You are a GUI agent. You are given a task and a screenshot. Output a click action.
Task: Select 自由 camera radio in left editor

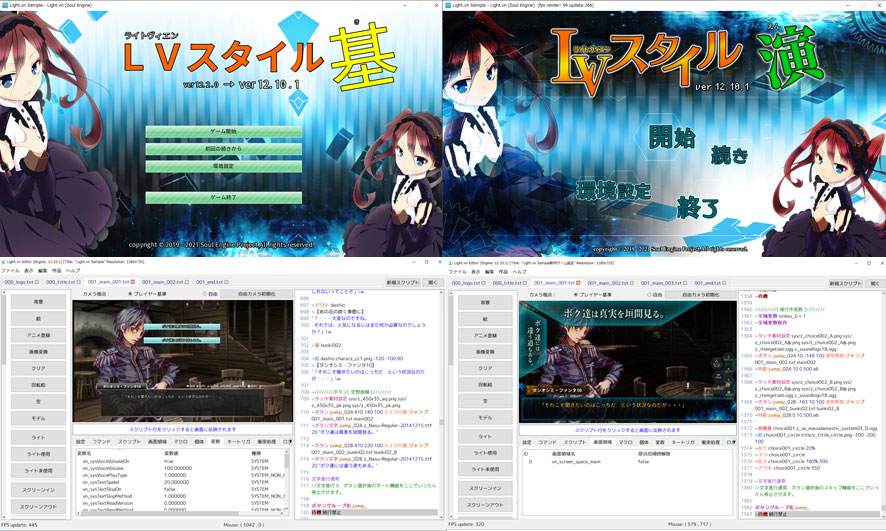[204, 295]
